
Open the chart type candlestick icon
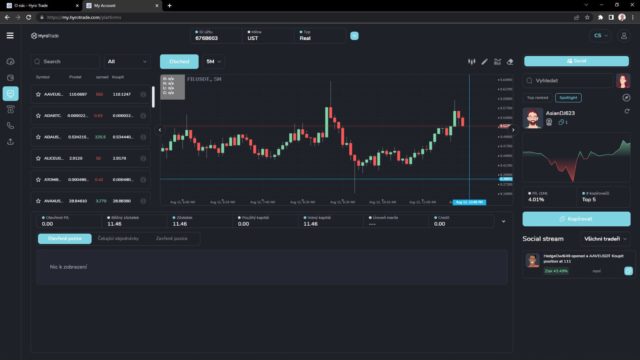(471, 62)
